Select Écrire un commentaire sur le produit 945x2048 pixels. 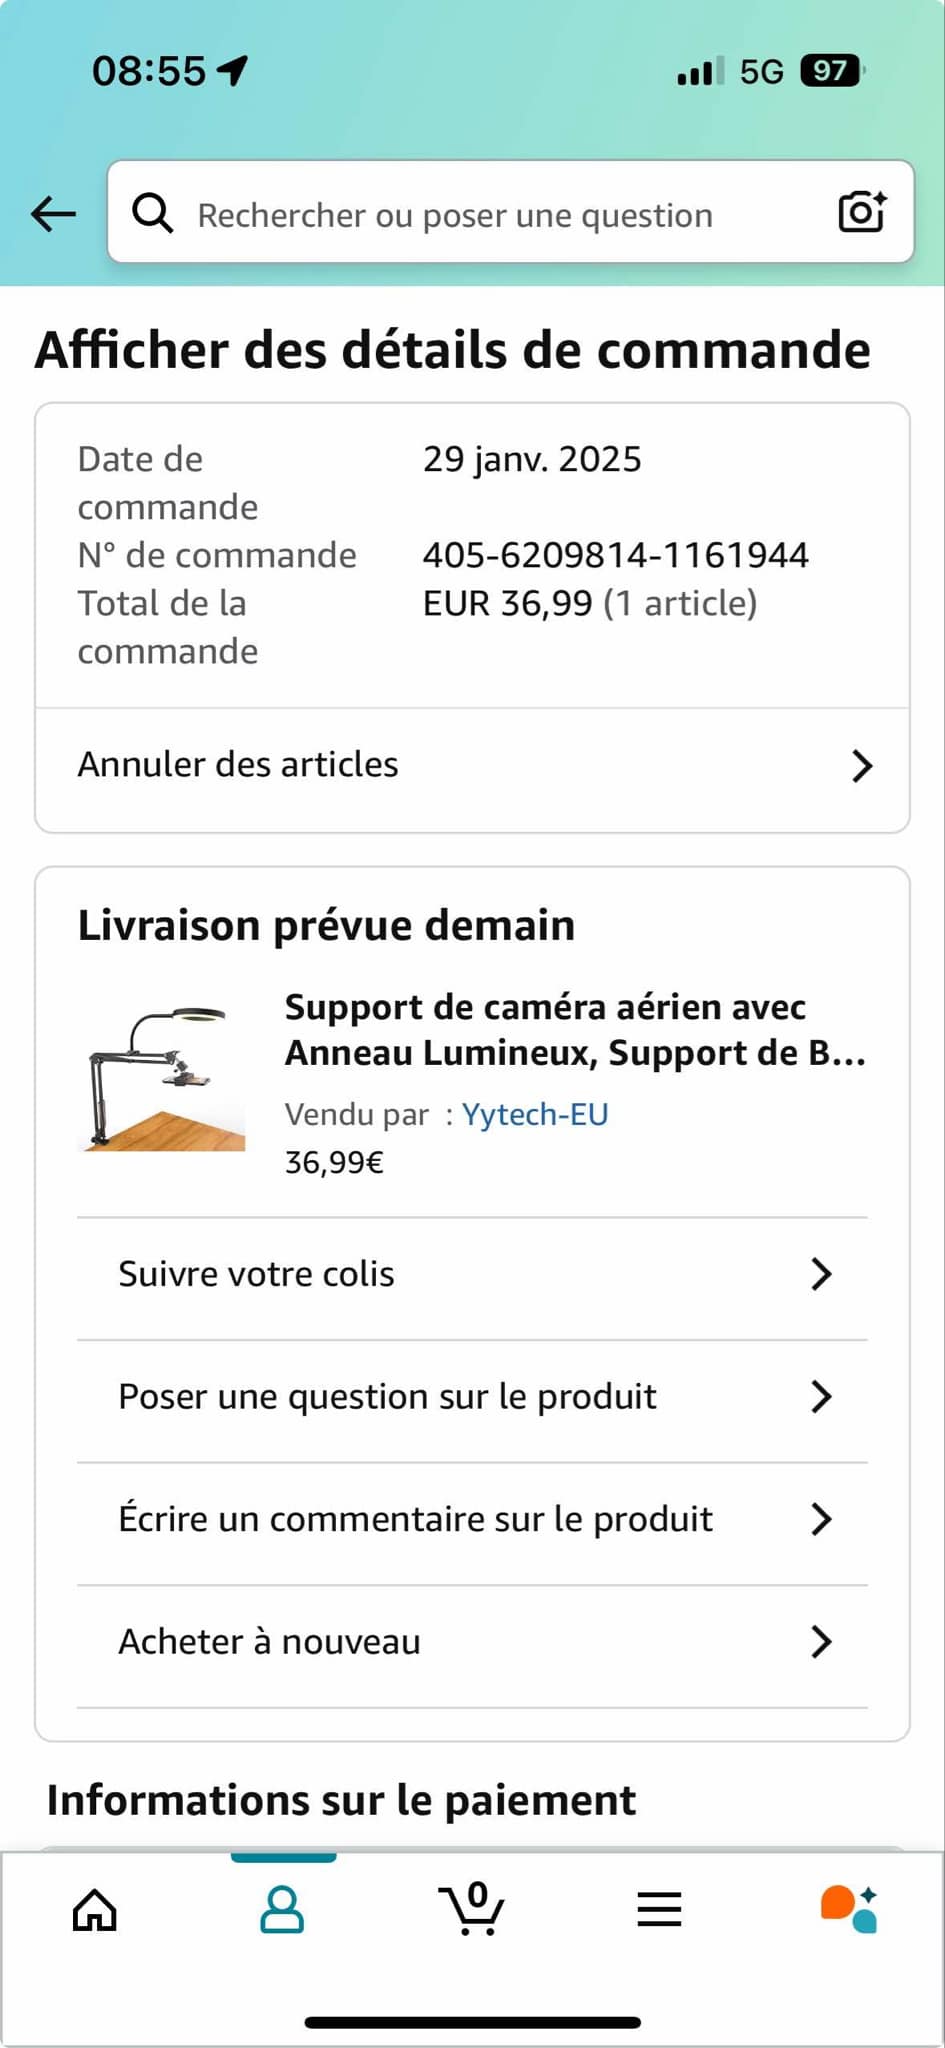(415, 1519)
